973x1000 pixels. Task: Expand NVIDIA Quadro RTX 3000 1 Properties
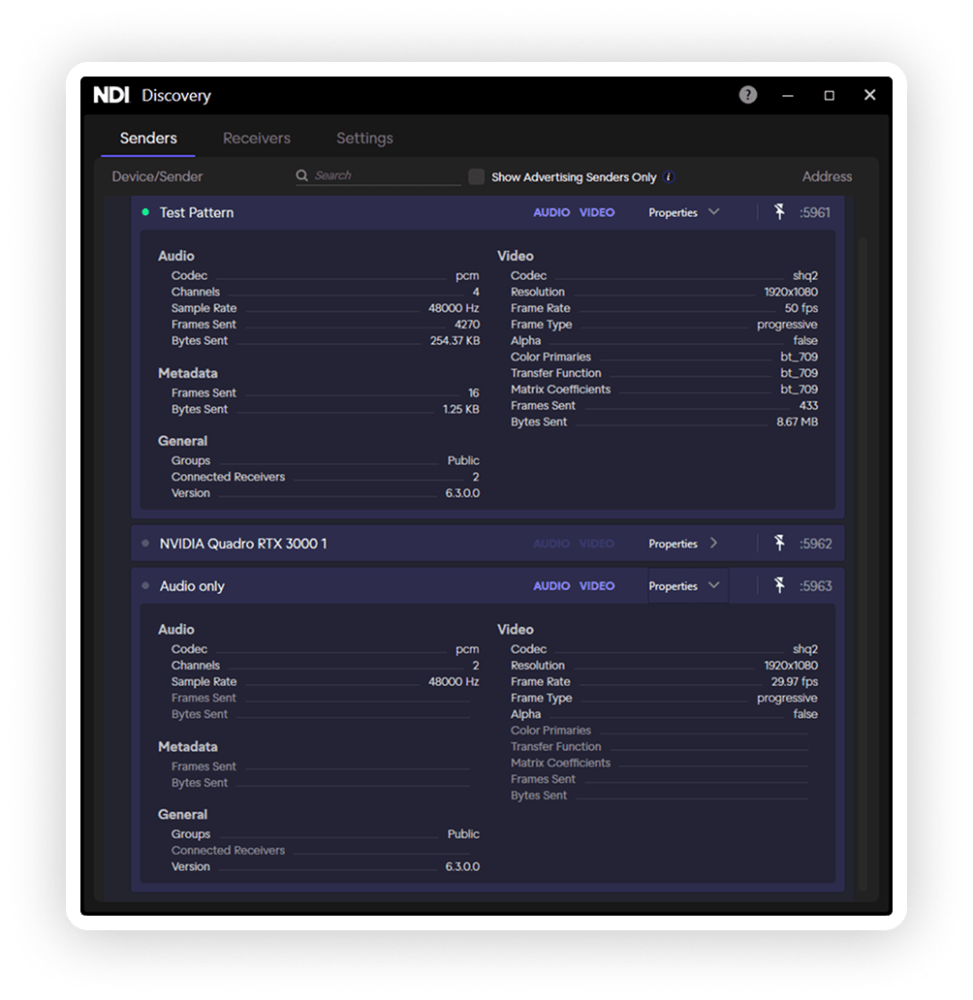713,543
